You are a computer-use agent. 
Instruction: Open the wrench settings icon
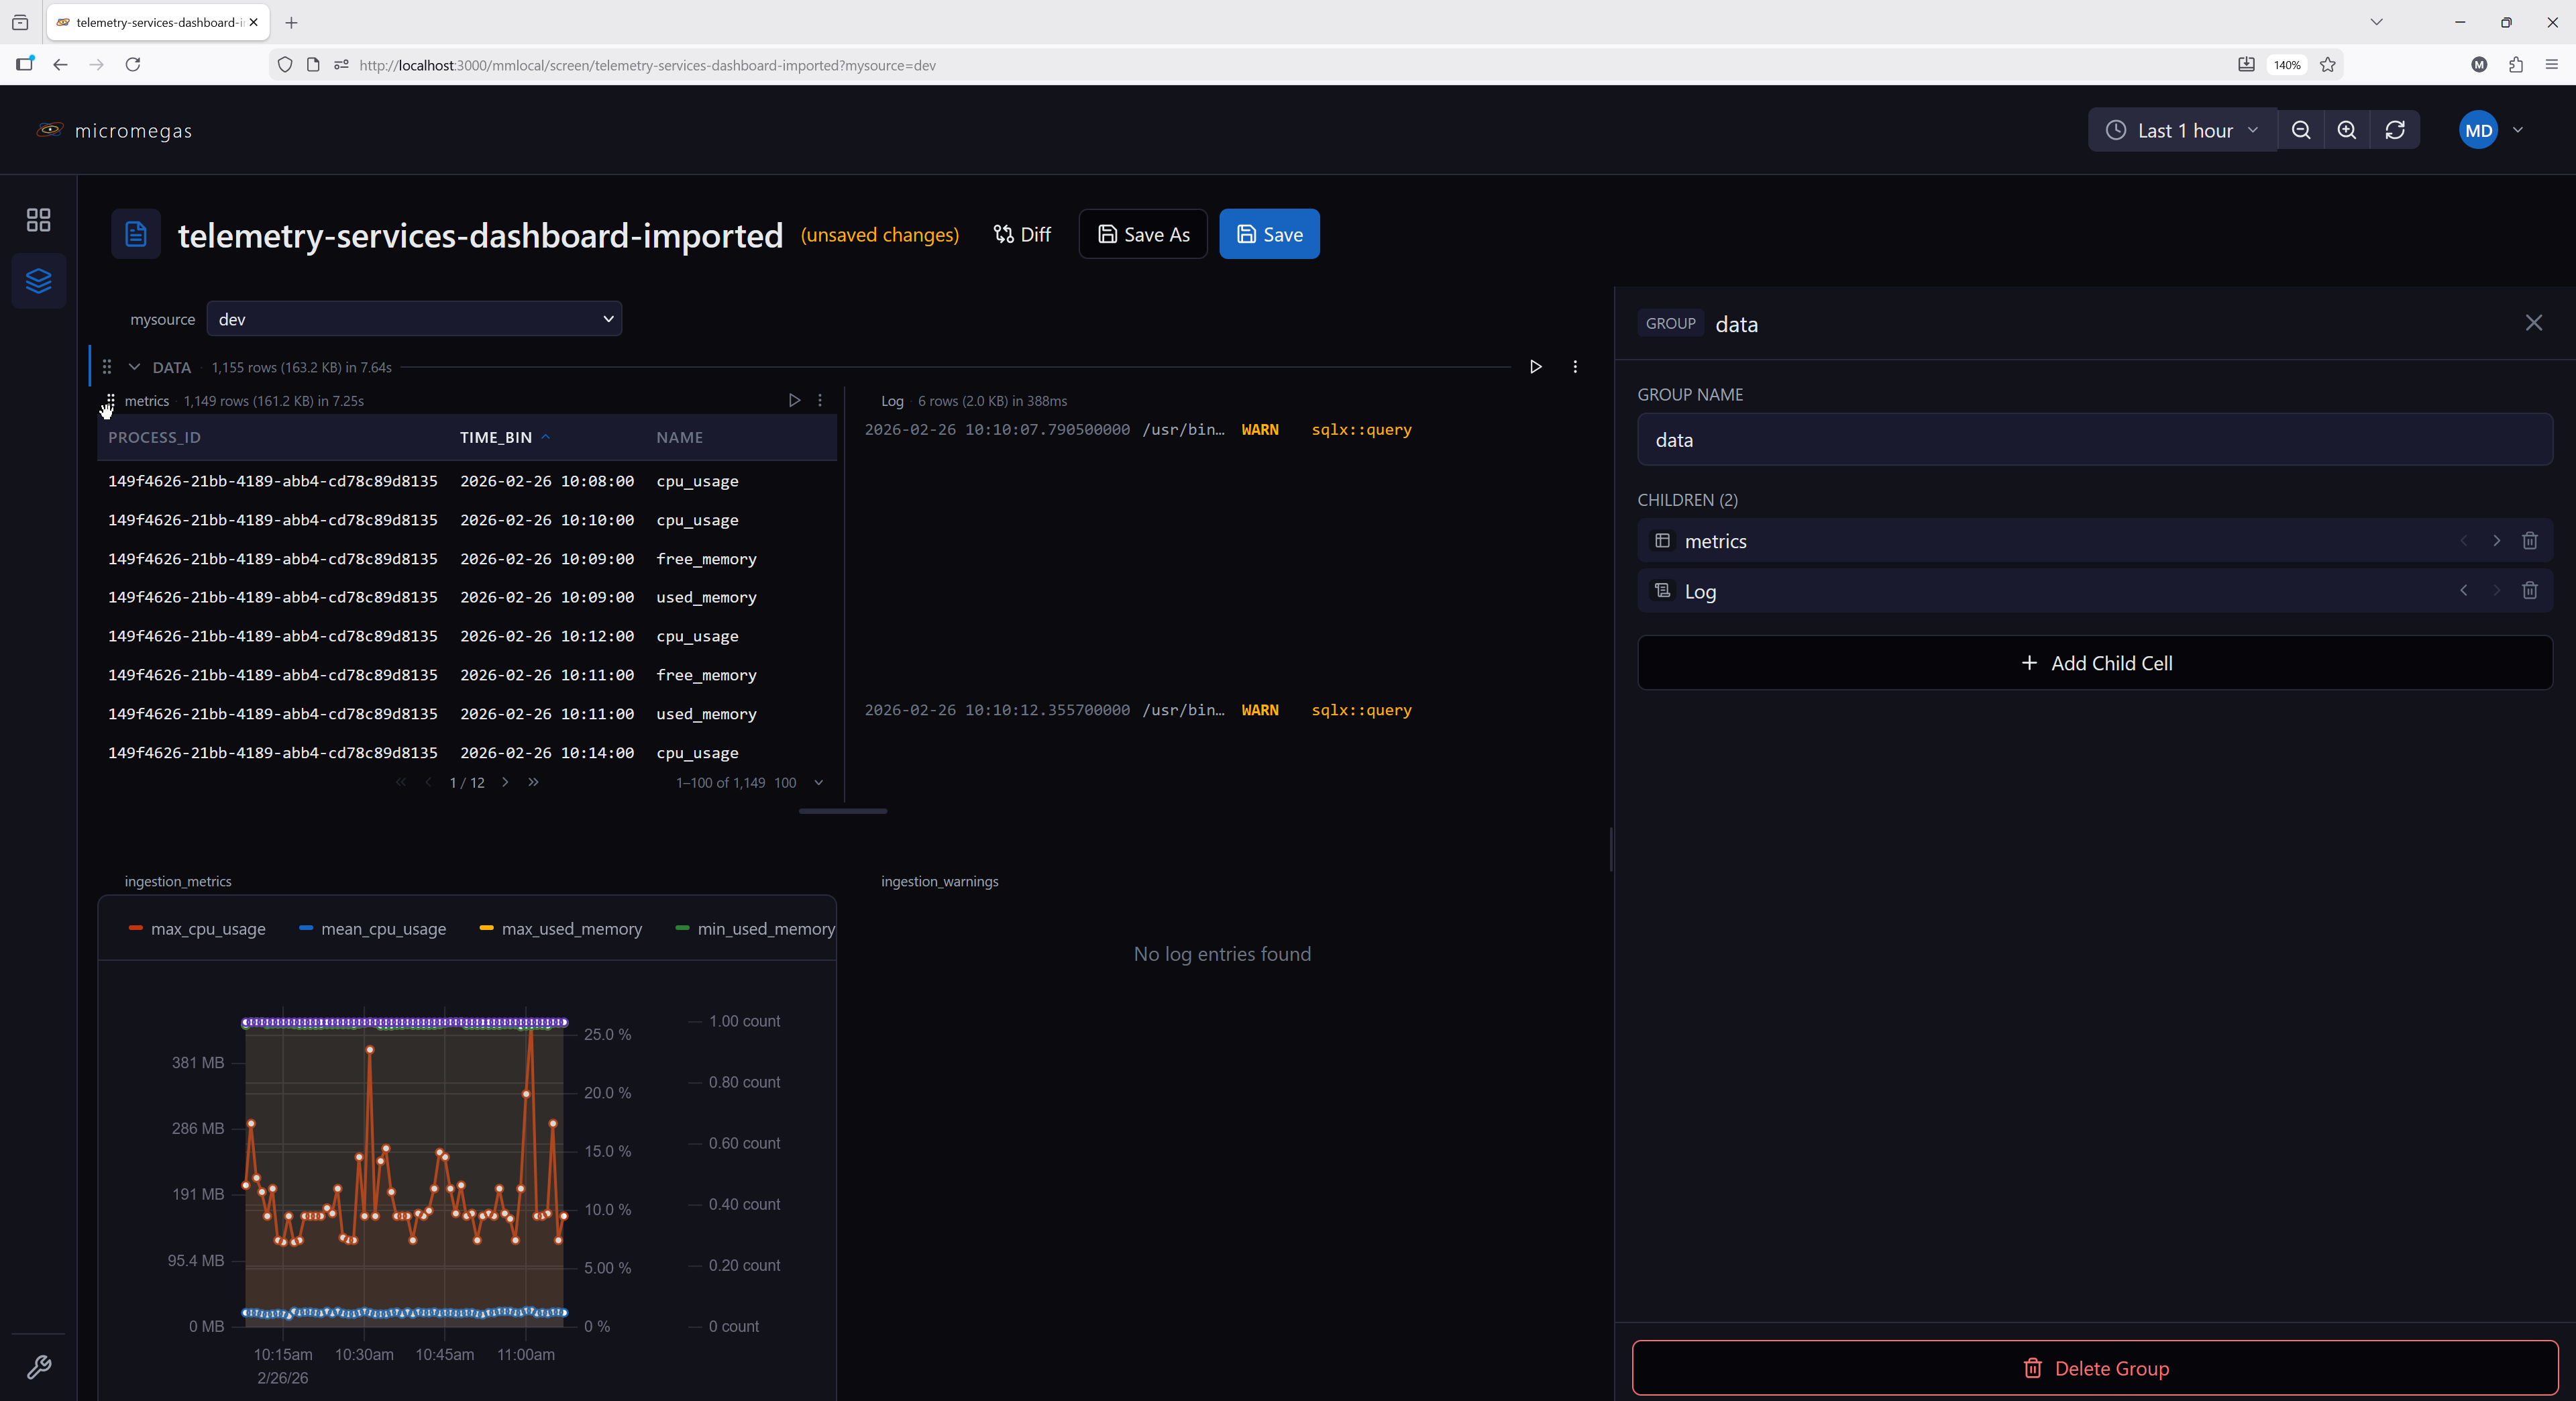tap(38, 1367)
